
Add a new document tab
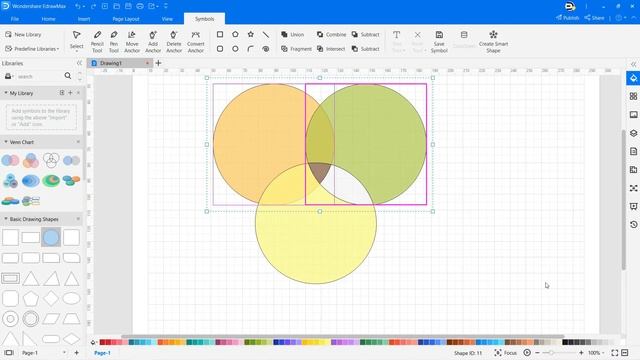[158, 63]
